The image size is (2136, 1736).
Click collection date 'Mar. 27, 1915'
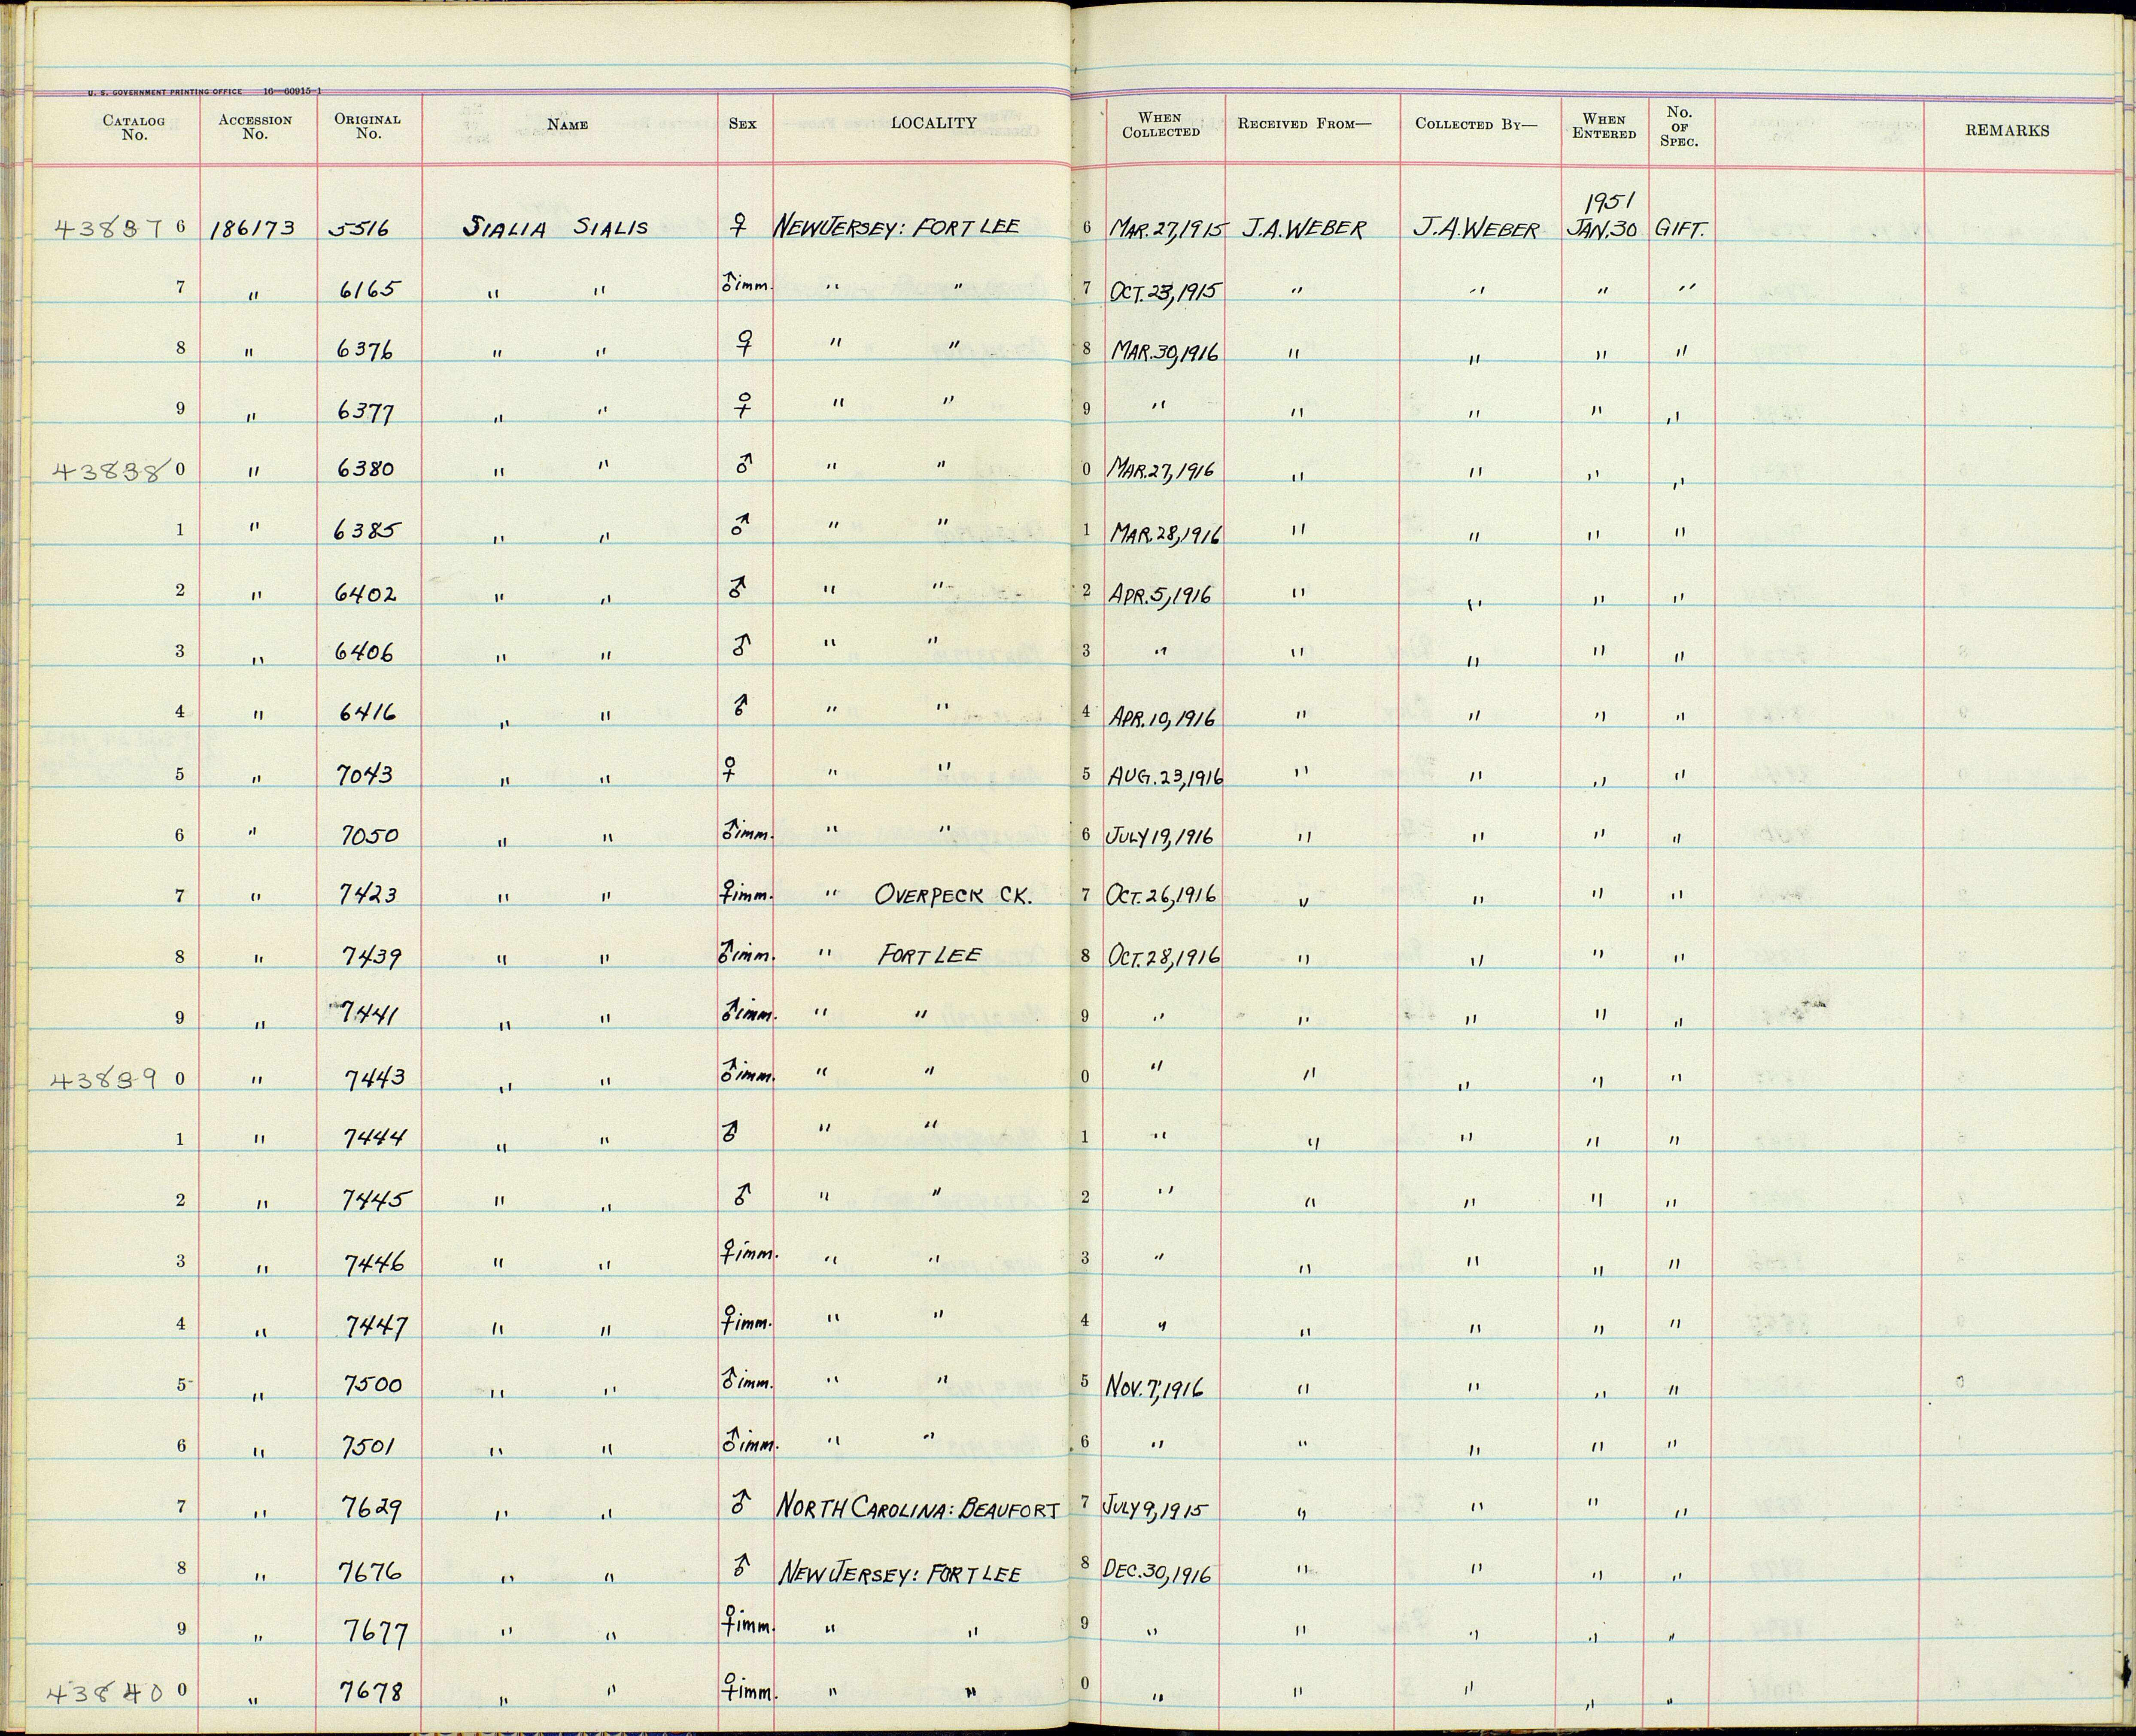pos(1168,229)
